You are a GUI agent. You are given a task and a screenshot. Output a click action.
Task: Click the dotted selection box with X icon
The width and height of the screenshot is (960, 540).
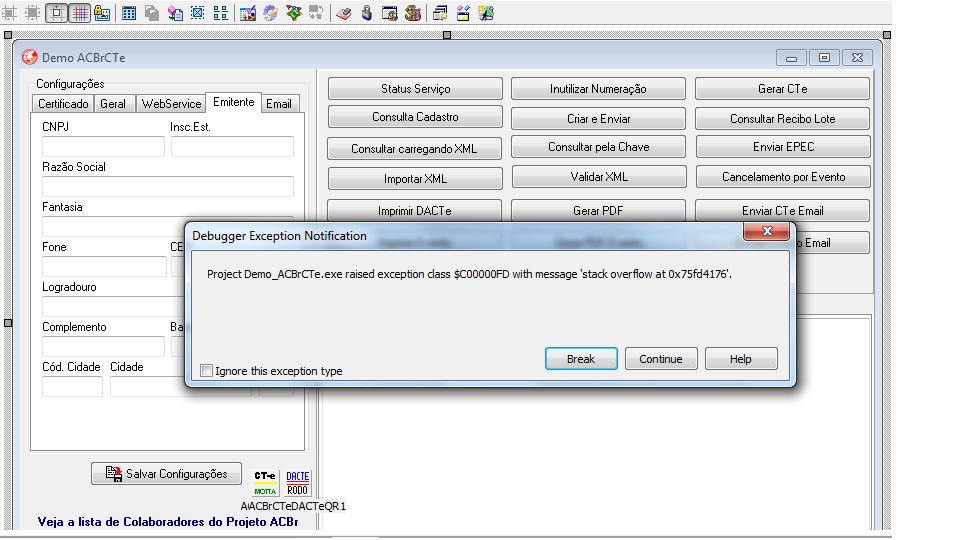(x=198, y=13)
